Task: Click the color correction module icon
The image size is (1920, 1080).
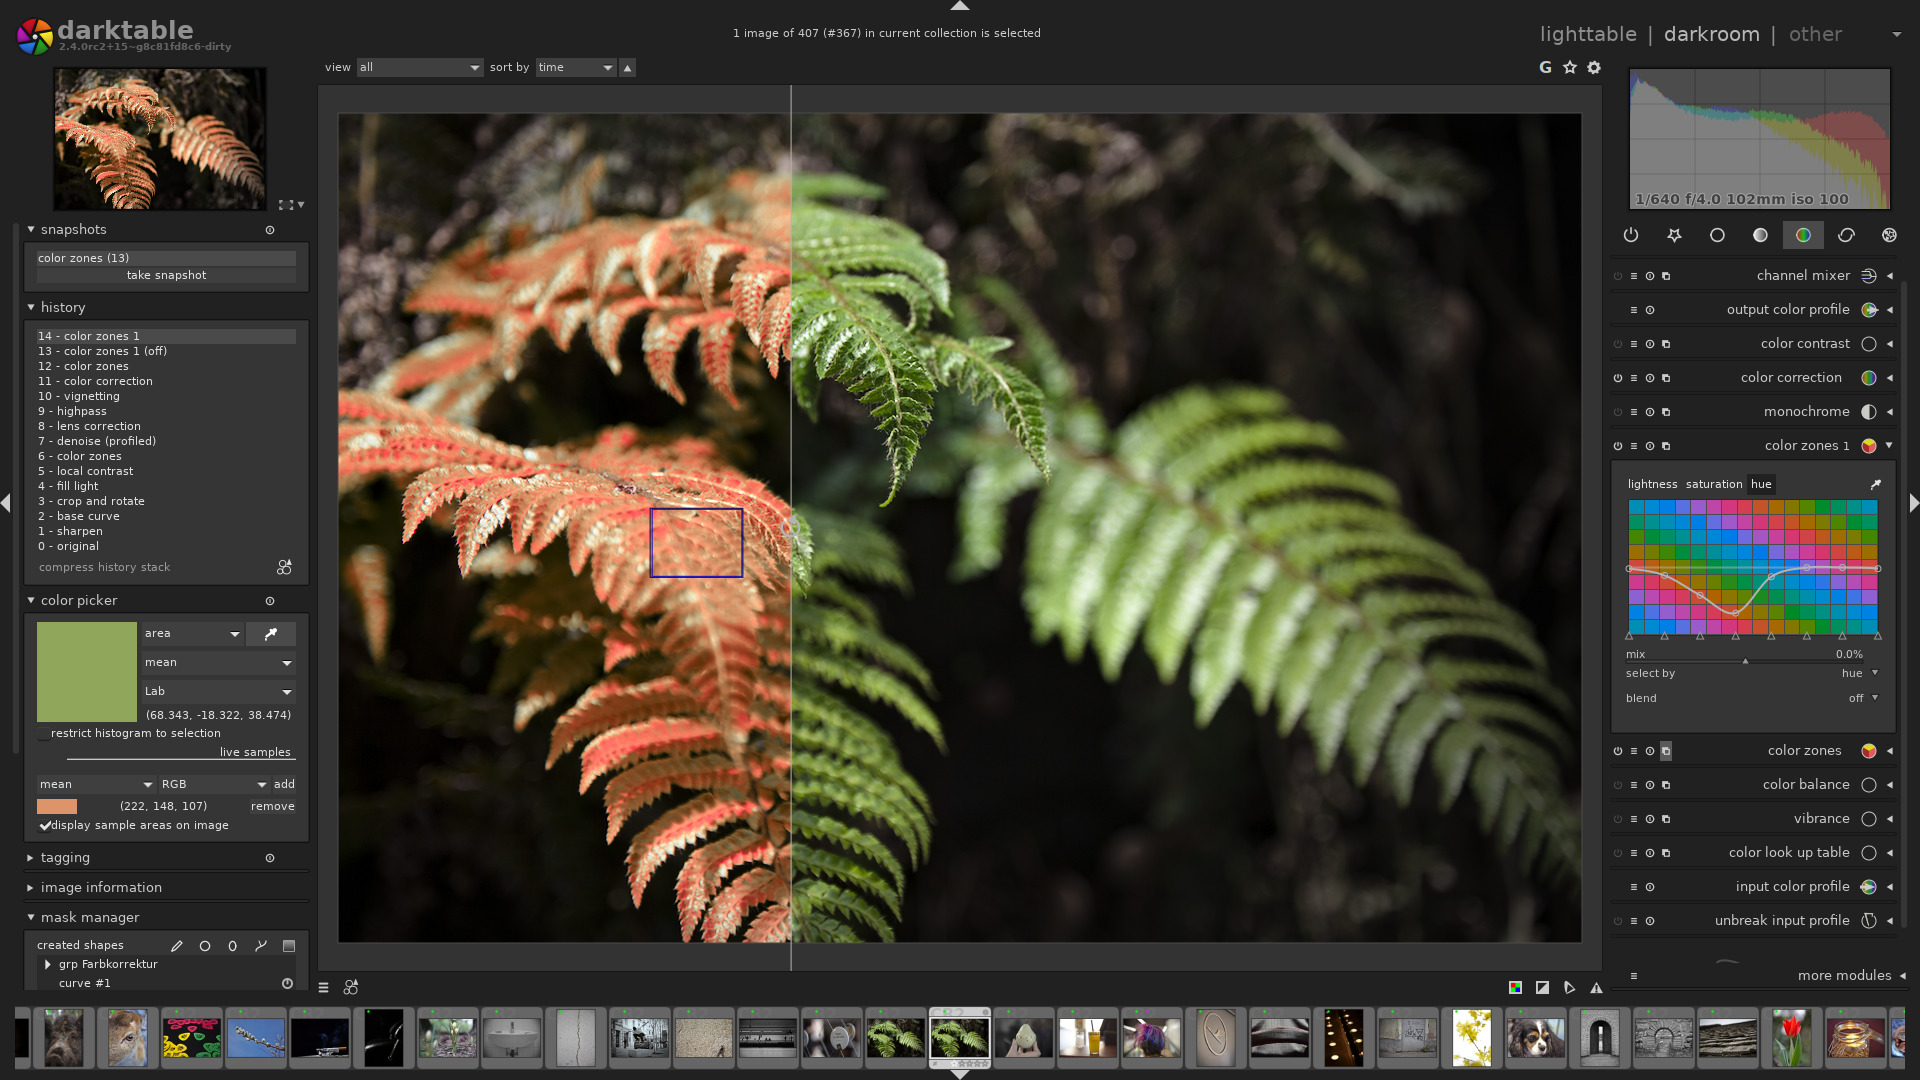Action: point(1869,378)
